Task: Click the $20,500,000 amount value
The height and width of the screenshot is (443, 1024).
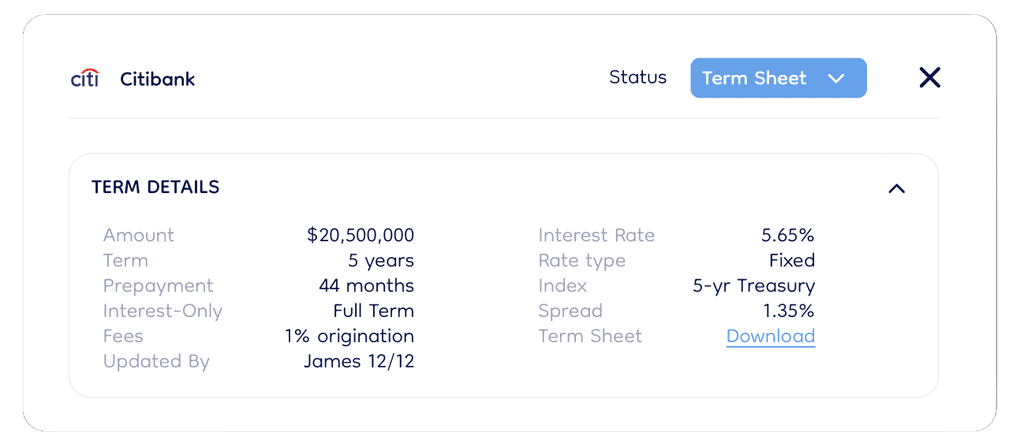Action: 360,235
